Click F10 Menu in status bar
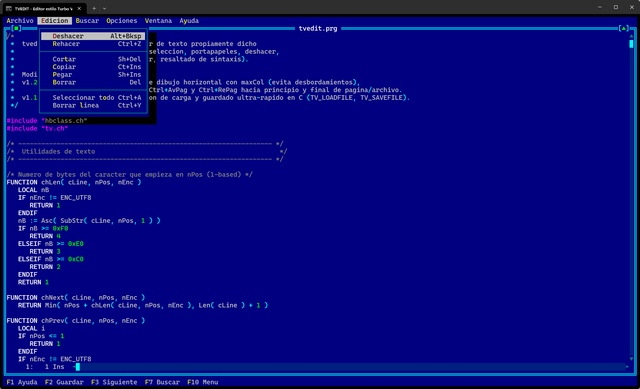The height and width of the screenshot is (389, 640). [202, 382]
